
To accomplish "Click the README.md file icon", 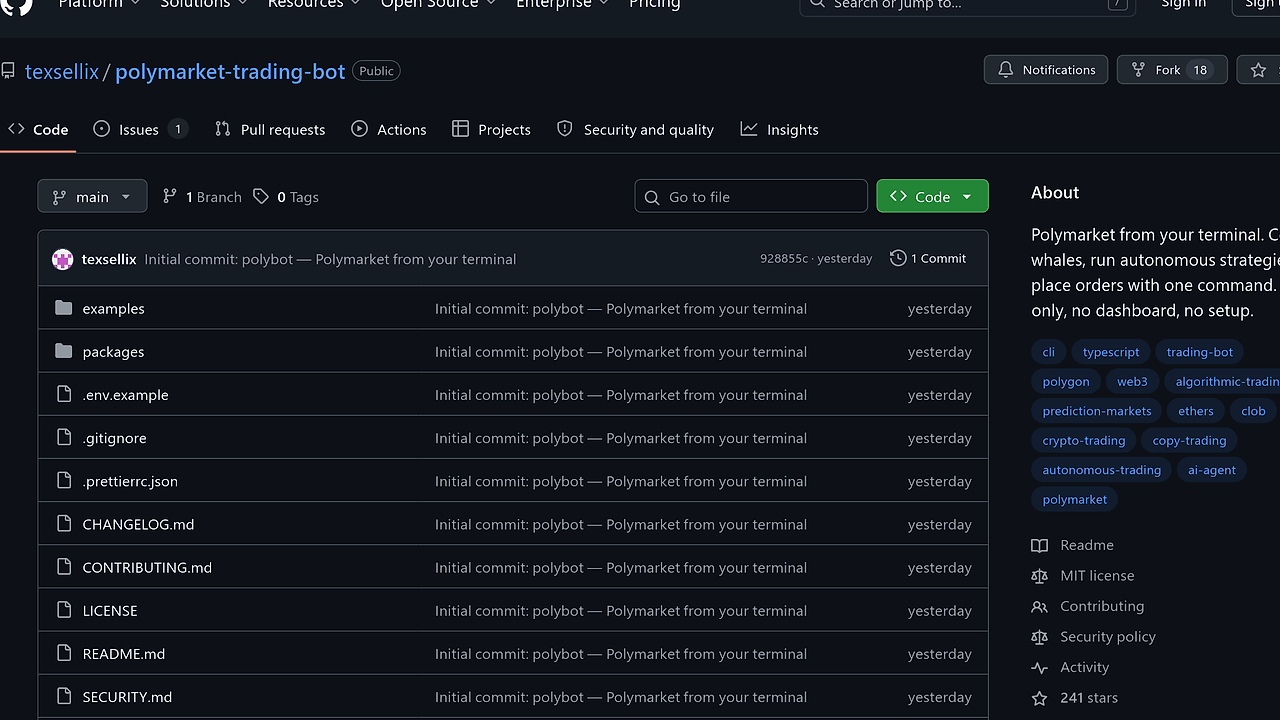I will tap(64, 652).
